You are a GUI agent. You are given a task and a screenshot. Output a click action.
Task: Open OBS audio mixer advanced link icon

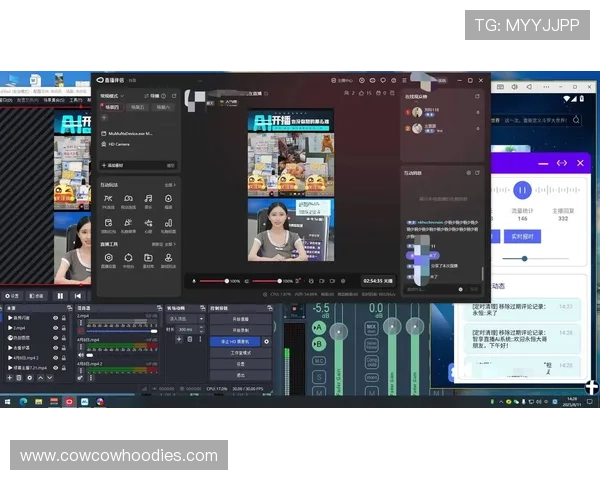click(x=80, y=378)
